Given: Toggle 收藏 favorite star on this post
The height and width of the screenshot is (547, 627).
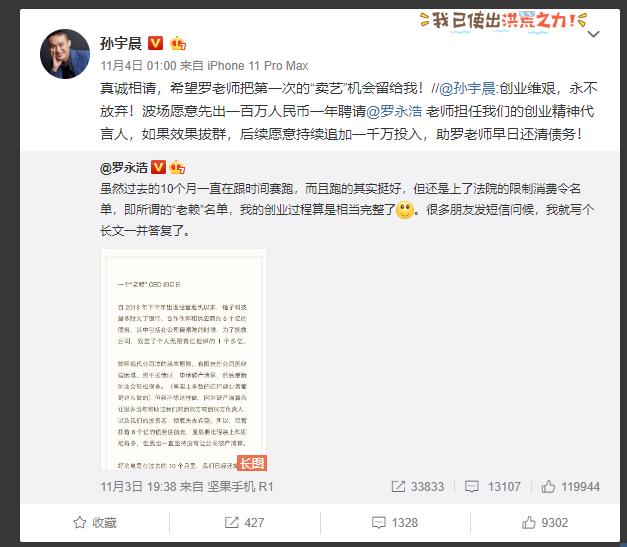Looking at the screenshot, I should 95,523.
